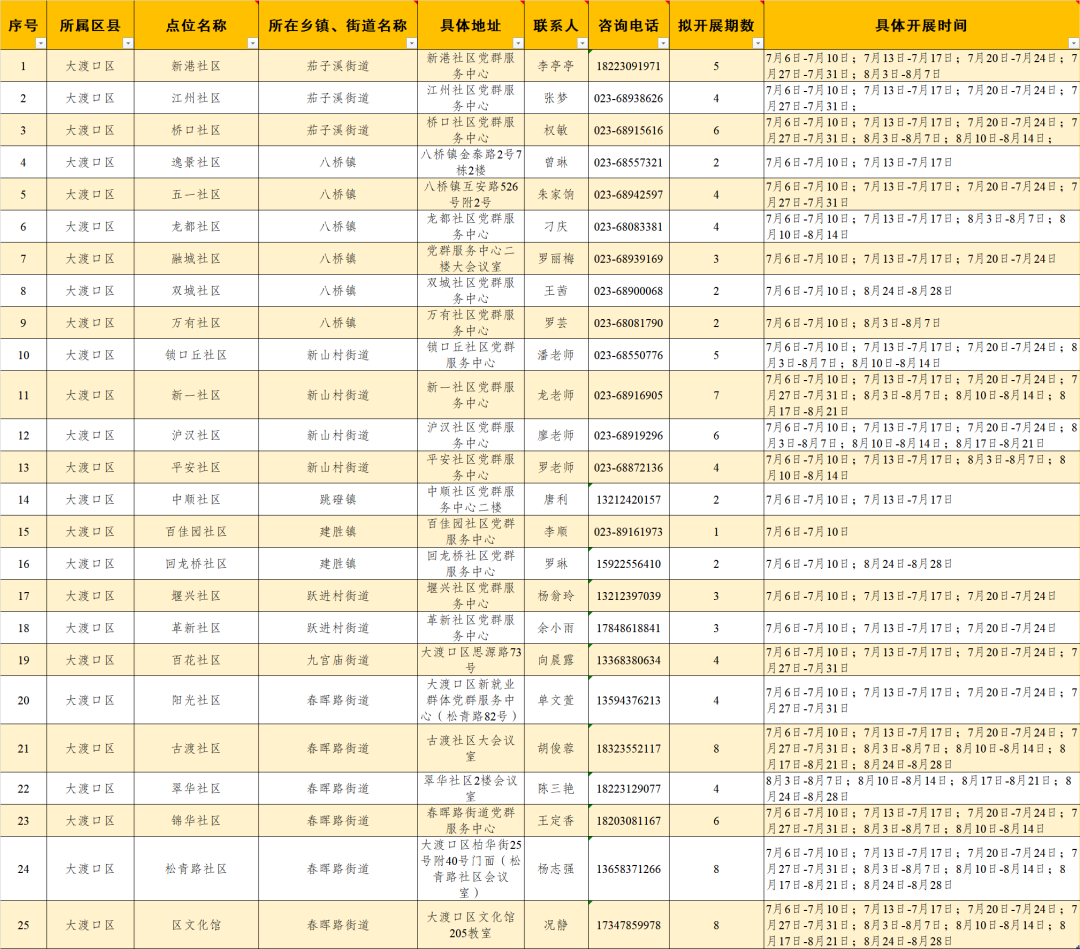Image resolution: width=1080 pixels, height=949 pixels.
Task: Select the 双城社区 cell
Action: pos(196,291)
